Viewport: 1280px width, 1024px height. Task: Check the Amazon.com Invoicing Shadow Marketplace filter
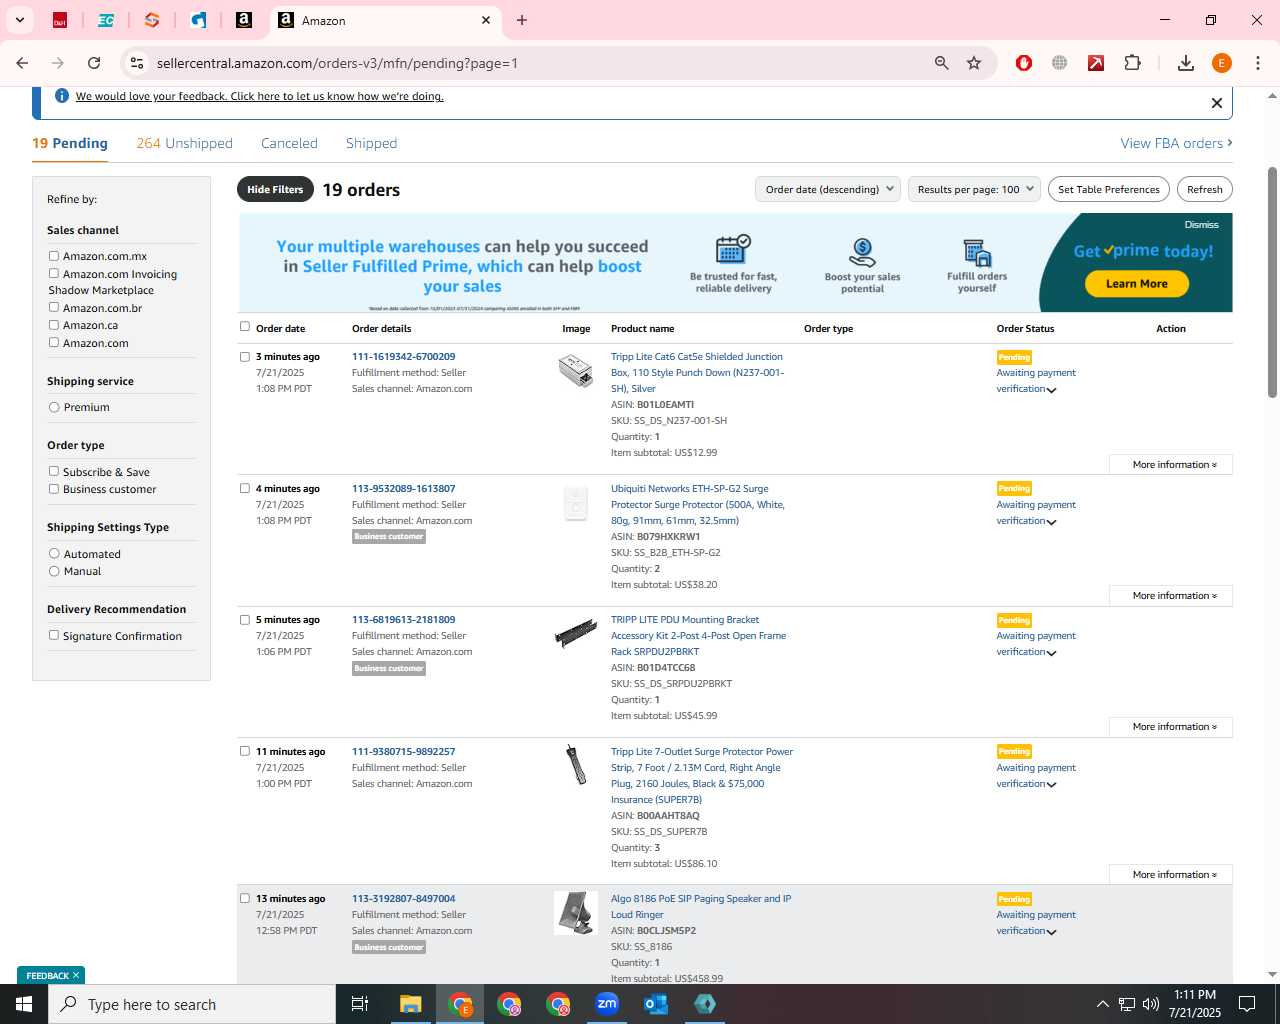(x=54, y=273)
